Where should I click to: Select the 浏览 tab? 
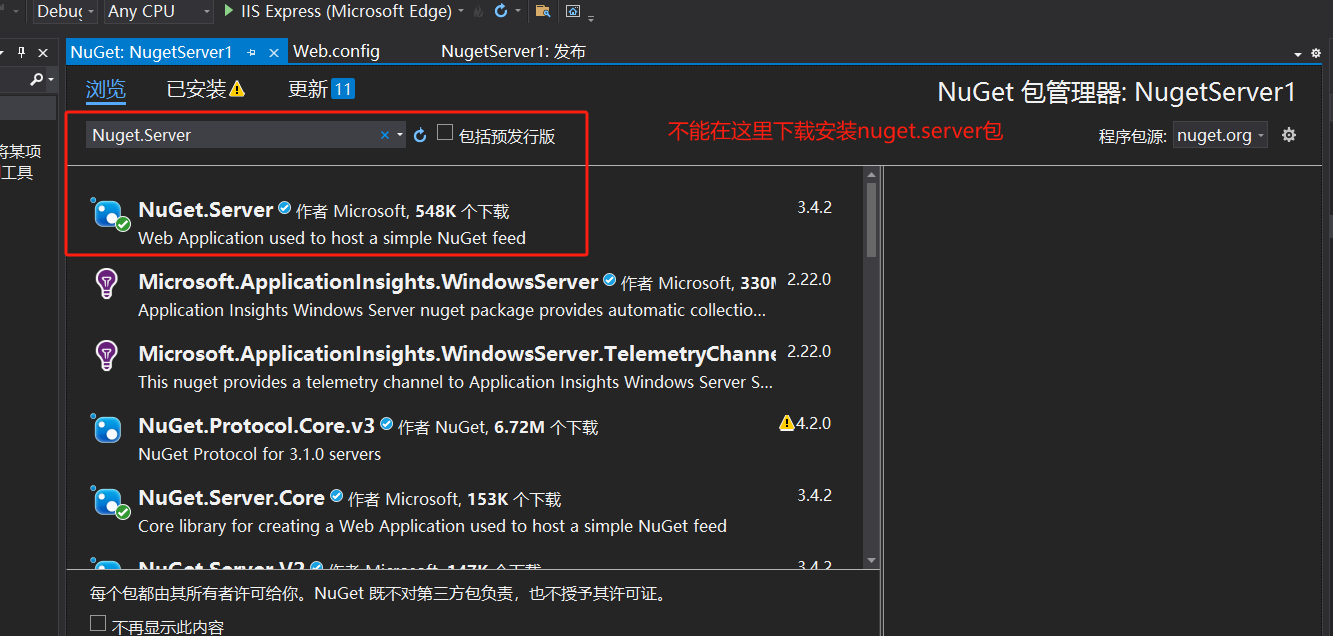pyautogui.click(x=106, y=89)
